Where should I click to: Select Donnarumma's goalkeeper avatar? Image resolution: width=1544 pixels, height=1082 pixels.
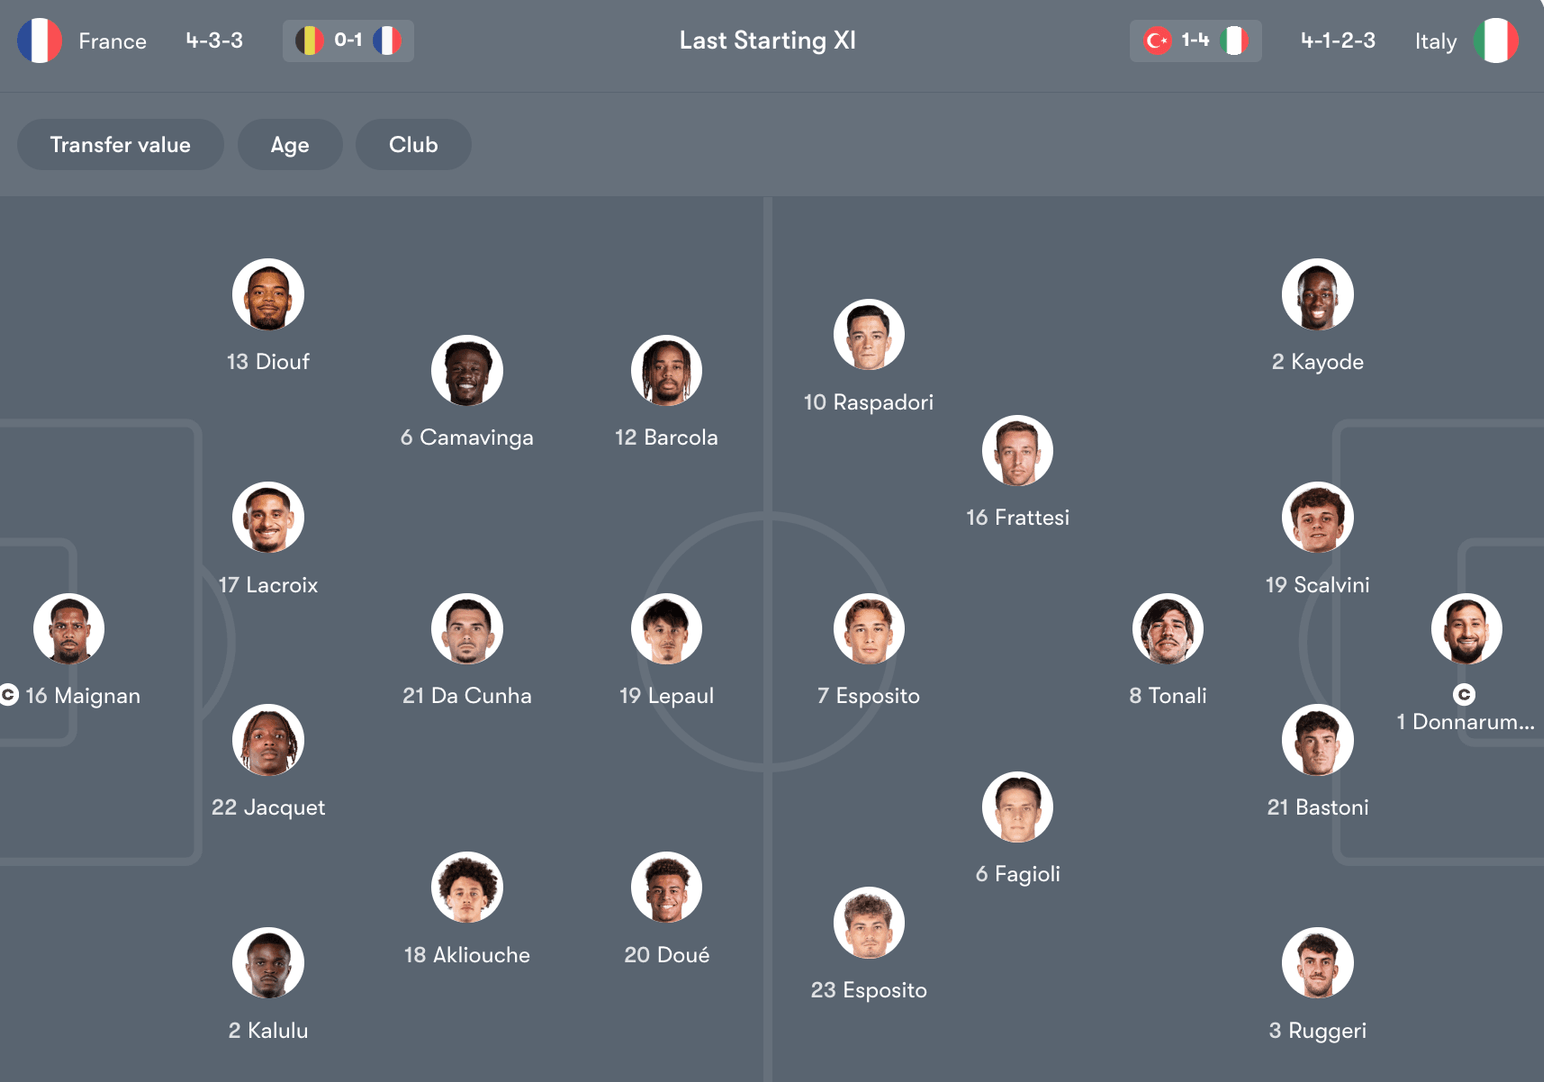point(1466,629)
